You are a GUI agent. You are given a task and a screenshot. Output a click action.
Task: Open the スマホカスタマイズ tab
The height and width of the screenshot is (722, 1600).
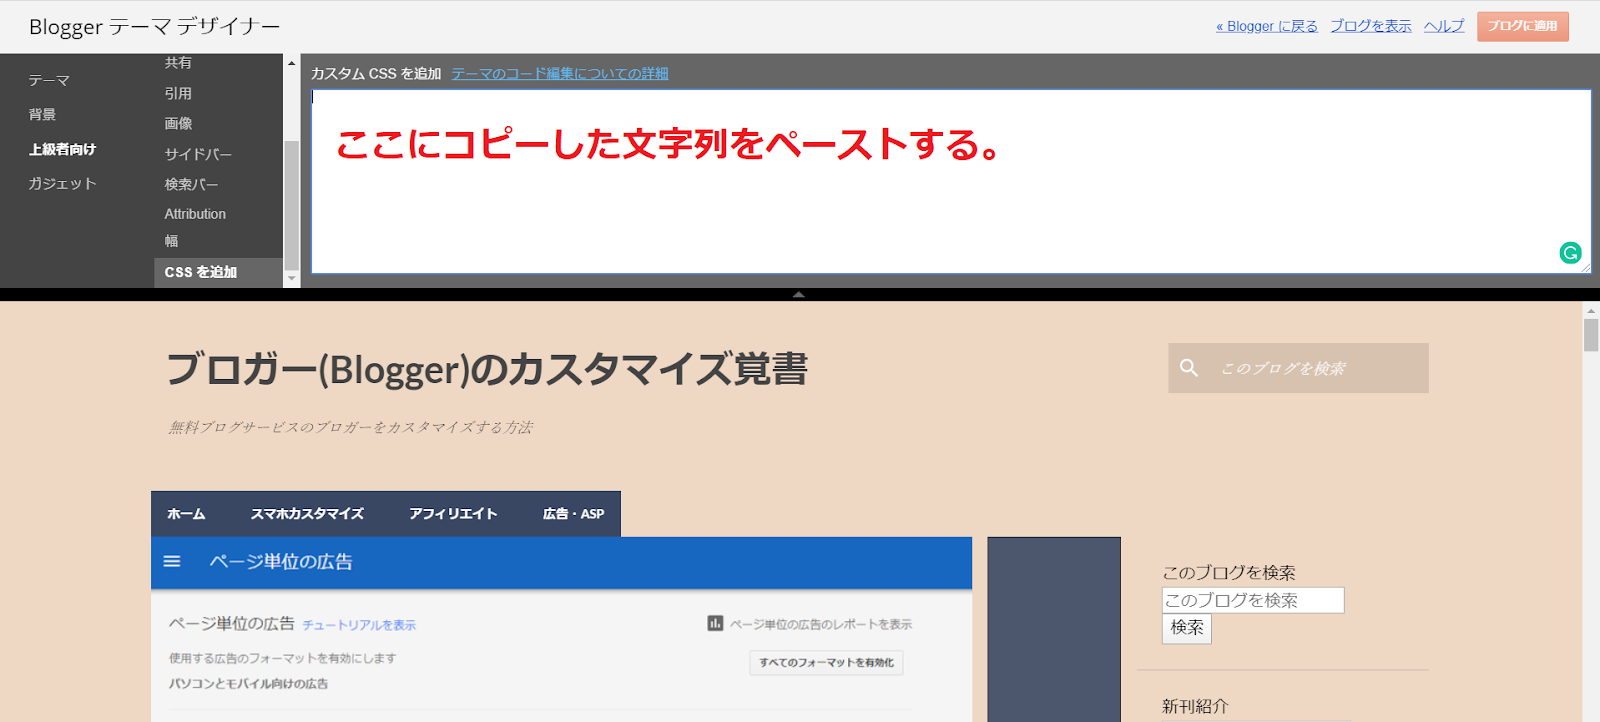(307, 514)
